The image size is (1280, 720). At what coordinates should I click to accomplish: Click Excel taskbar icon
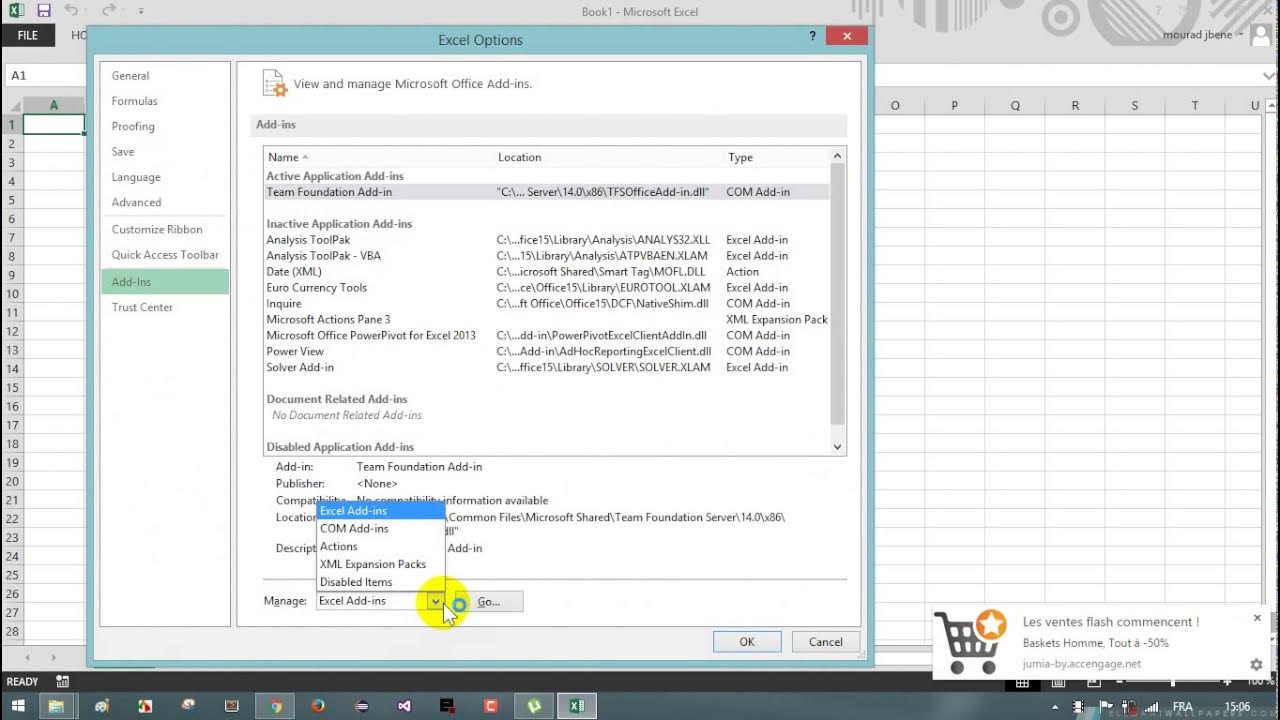coord(576,706)
